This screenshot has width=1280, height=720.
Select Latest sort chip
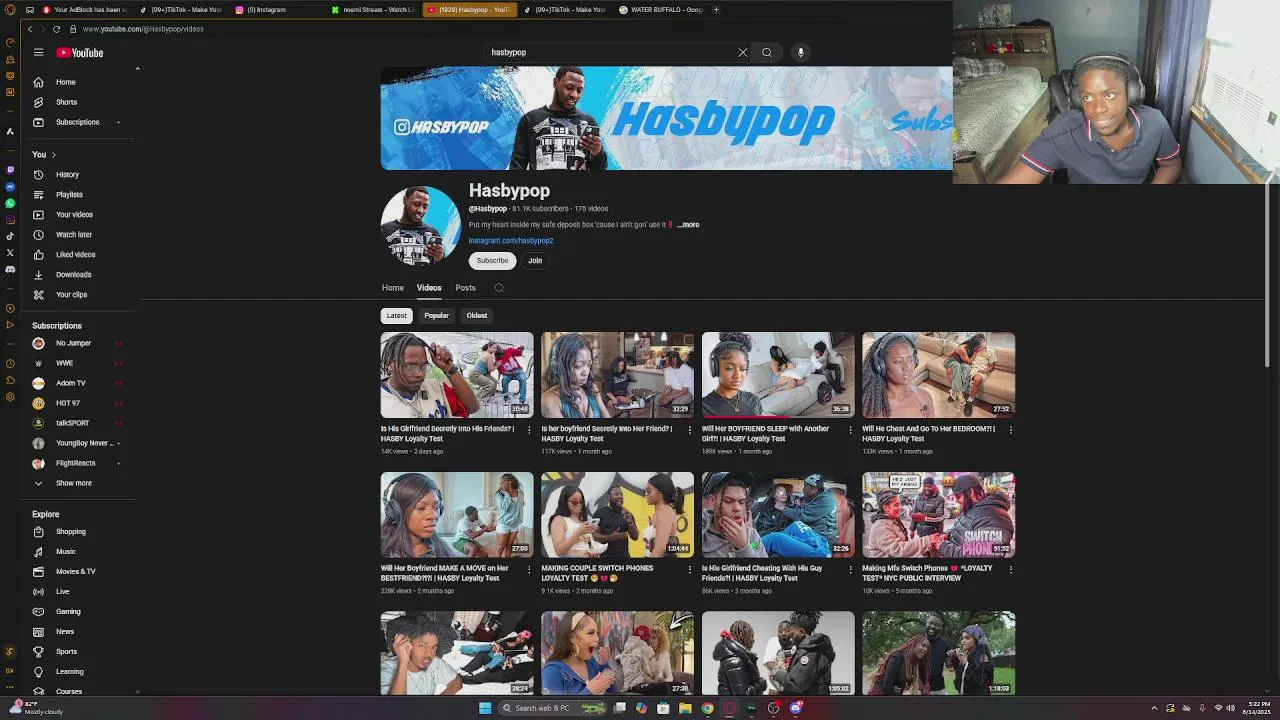pos(397,316)
